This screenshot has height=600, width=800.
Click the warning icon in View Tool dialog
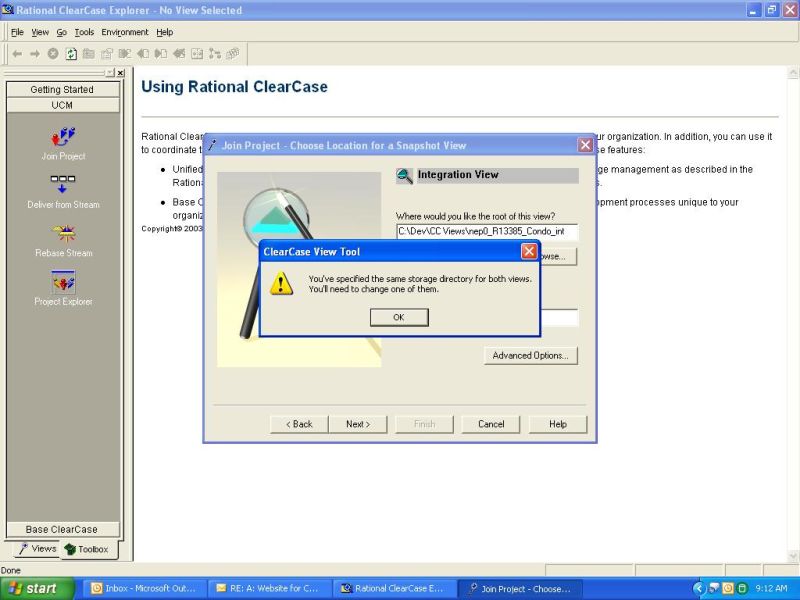[x=281, y=284]
